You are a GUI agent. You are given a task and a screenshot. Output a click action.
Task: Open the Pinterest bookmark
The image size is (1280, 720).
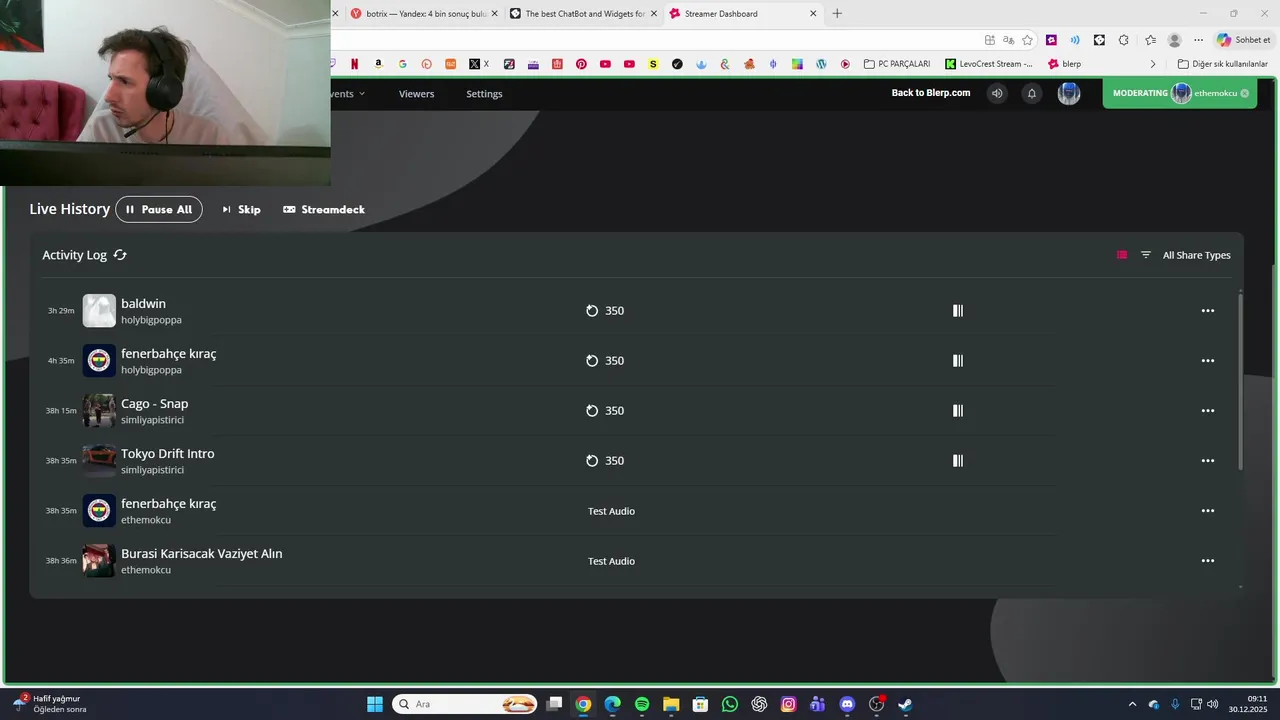(x=581, y=64)
